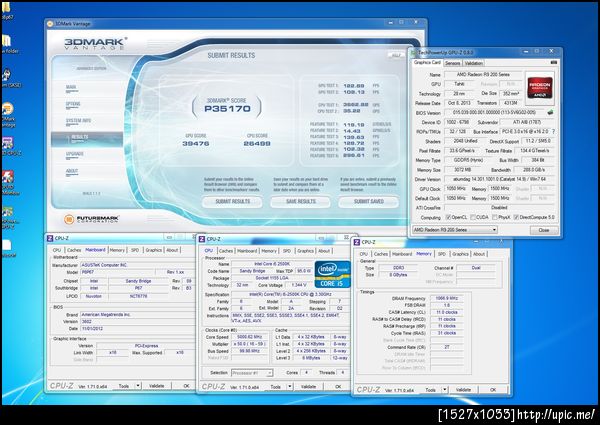Click the Bus Interface question mark in GPU-Z
The height and width of the screenshot is (425, 600).
click(x=554, y=131)
